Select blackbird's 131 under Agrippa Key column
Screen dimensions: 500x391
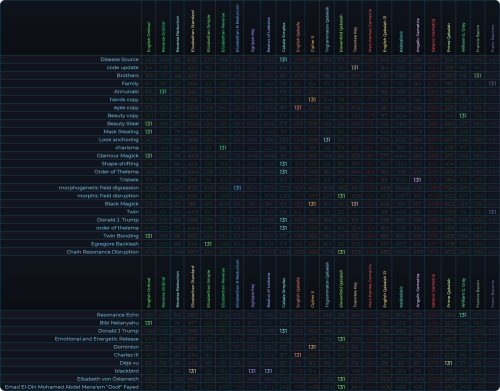click(x=252, y=371)
